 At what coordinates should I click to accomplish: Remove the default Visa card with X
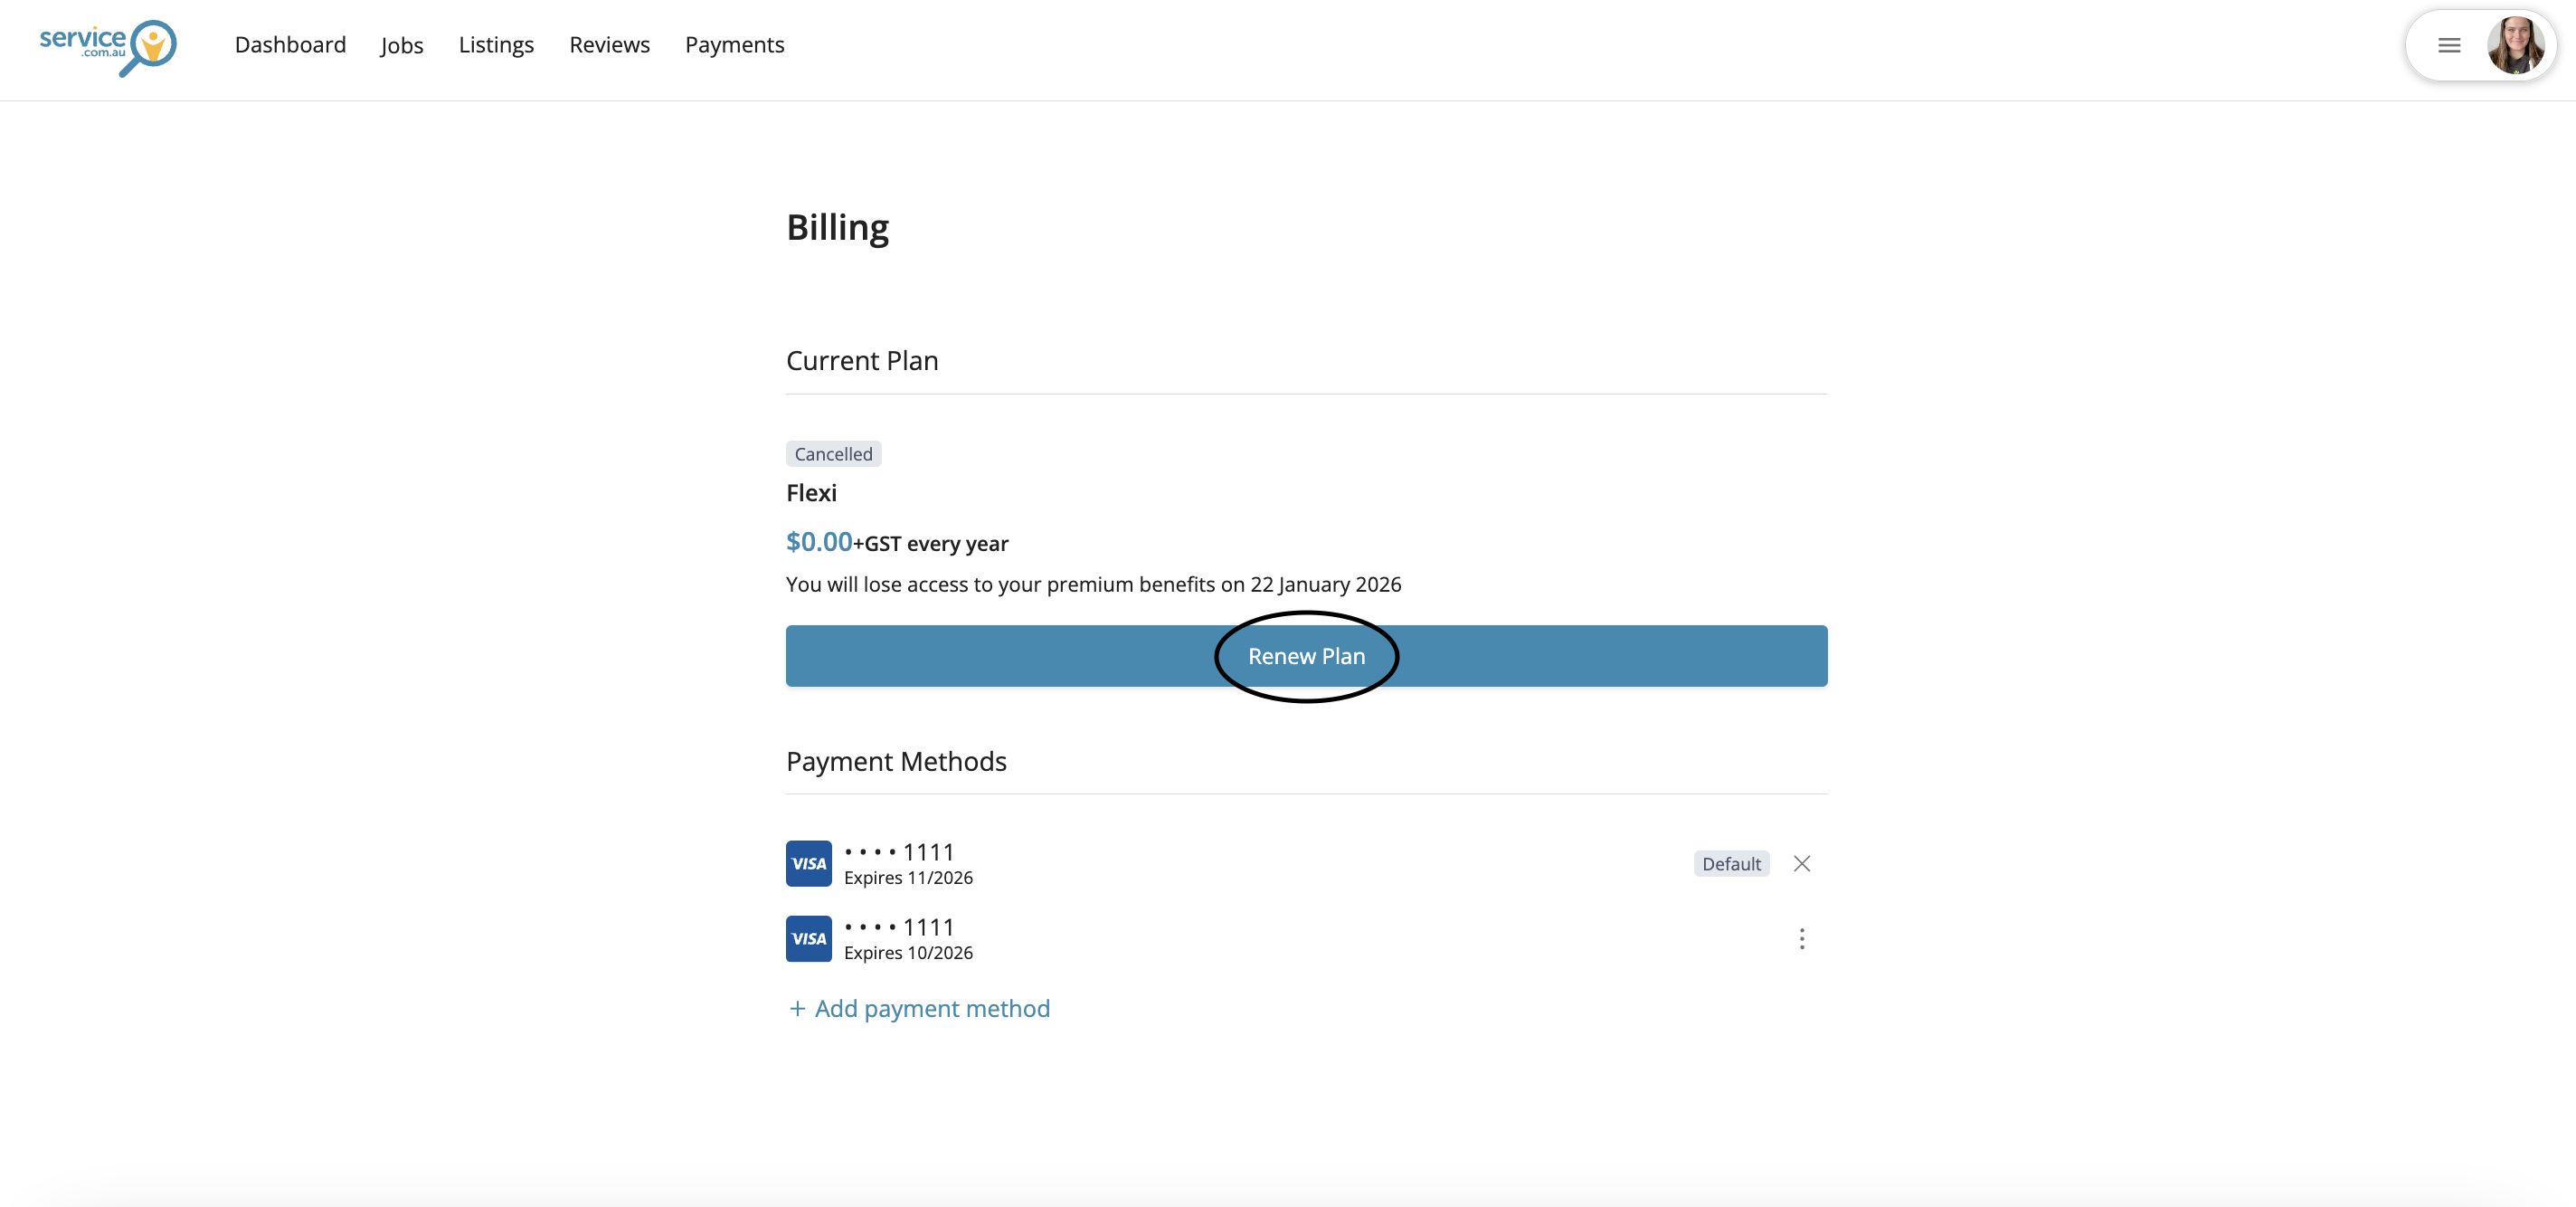[x=1801, y=863]
